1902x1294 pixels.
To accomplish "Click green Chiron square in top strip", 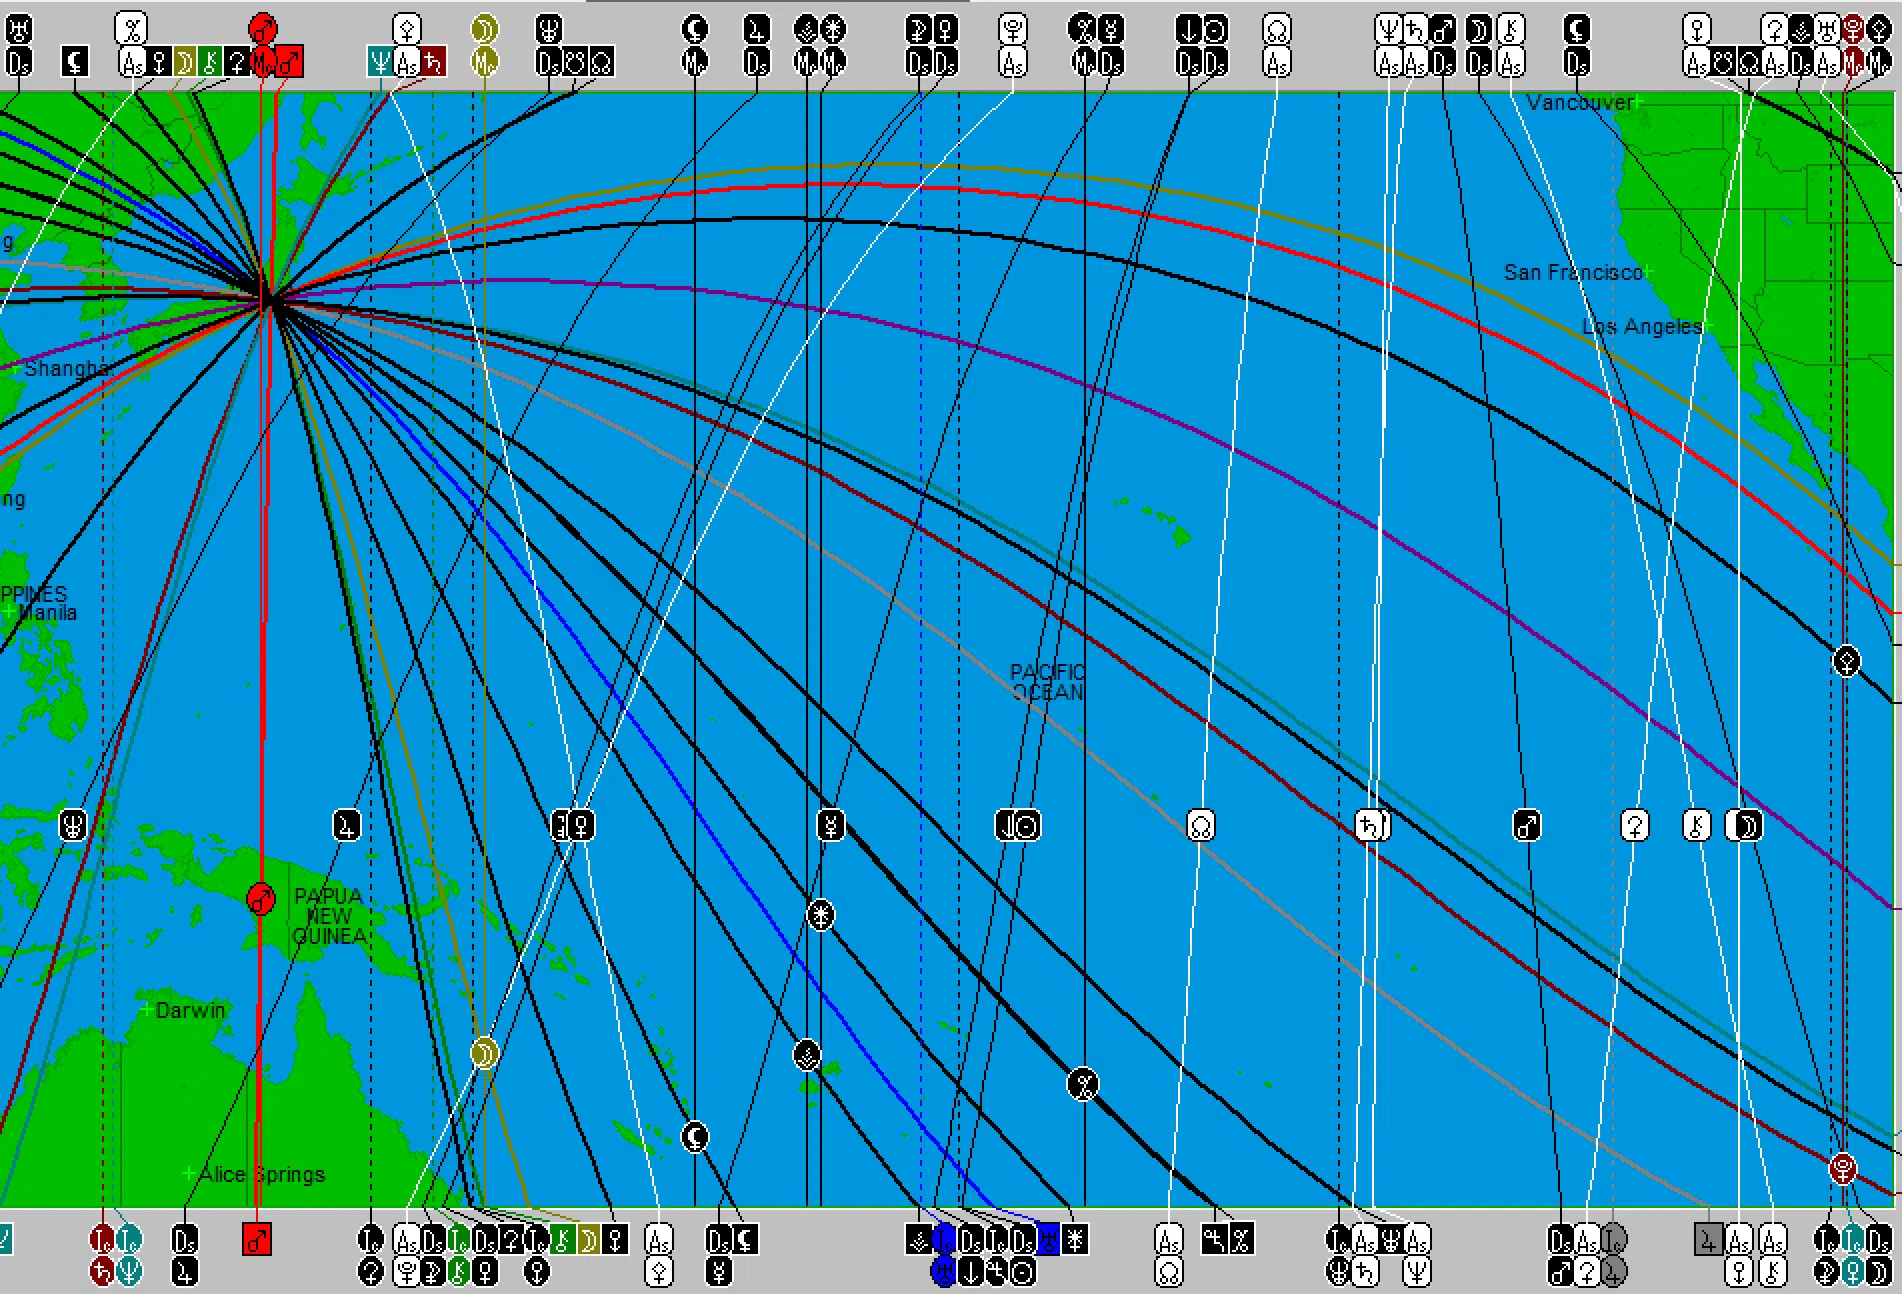I will tap(210, 63).
